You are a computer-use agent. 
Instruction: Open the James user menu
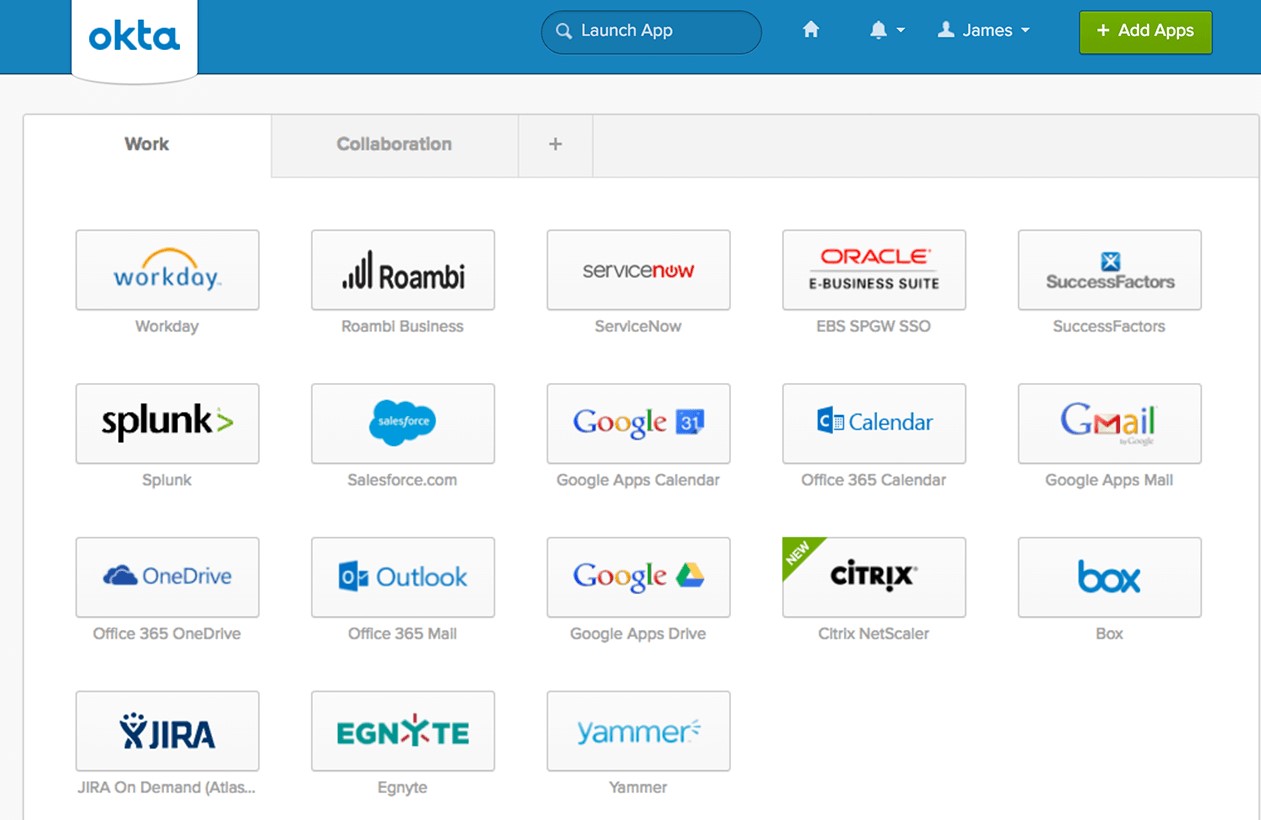coord(984,31)
